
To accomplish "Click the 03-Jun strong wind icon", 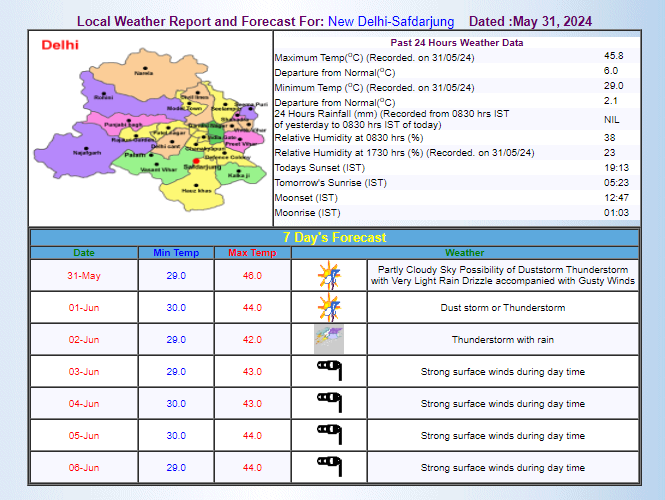I will tap(329, 371).
